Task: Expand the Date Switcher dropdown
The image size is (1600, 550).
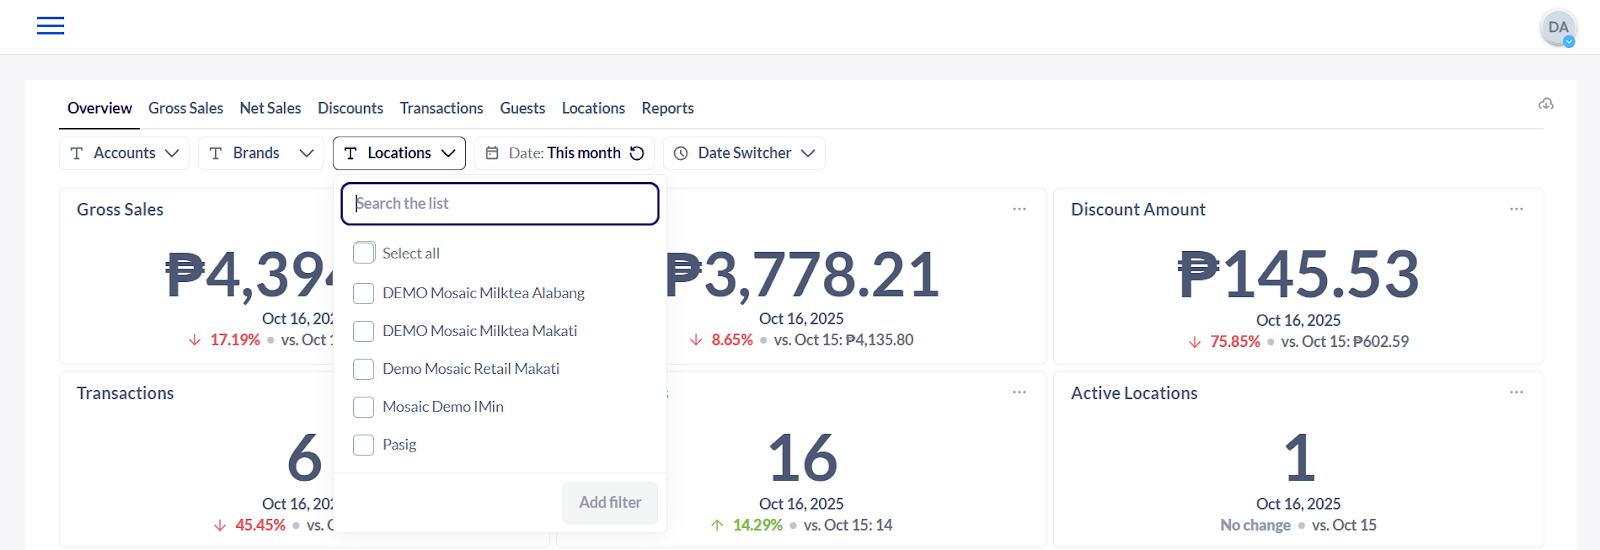Action: point(744,153)
